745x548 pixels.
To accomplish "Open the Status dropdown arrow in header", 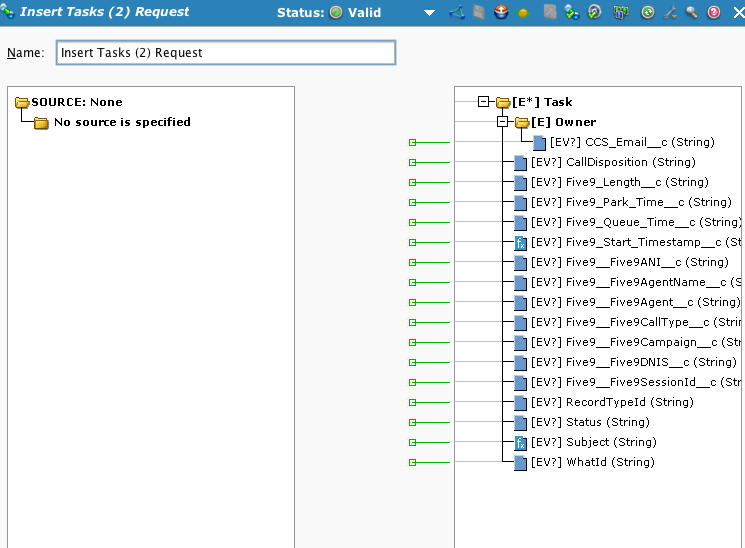I will click(429, 13).
